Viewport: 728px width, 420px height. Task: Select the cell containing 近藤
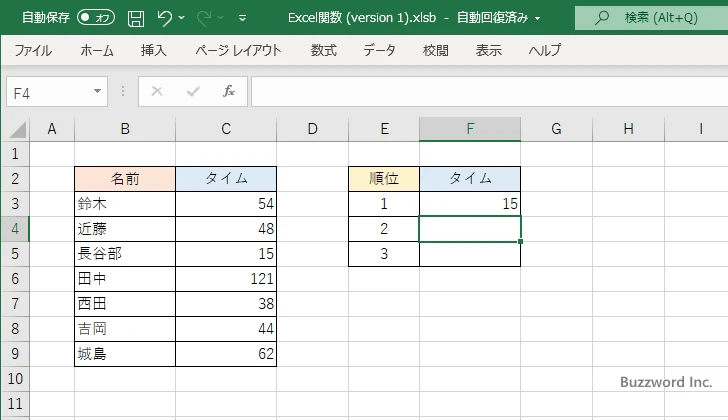pyautogui.click(x=125, y=229)
